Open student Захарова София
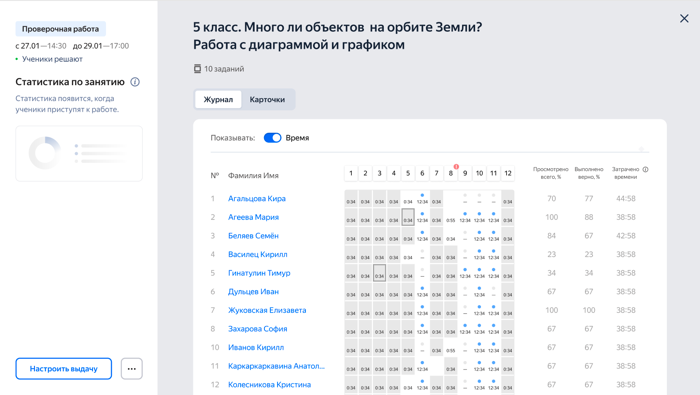This screenshot has width=700, height=395. pyautogui.click(x=258, y=329)
